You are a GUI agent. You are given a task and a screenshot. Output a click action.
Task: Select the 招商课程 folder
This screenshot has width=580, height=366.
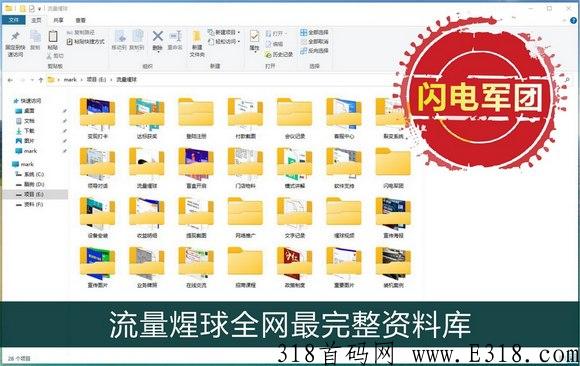pyautogui.click(x=245, y=267)
